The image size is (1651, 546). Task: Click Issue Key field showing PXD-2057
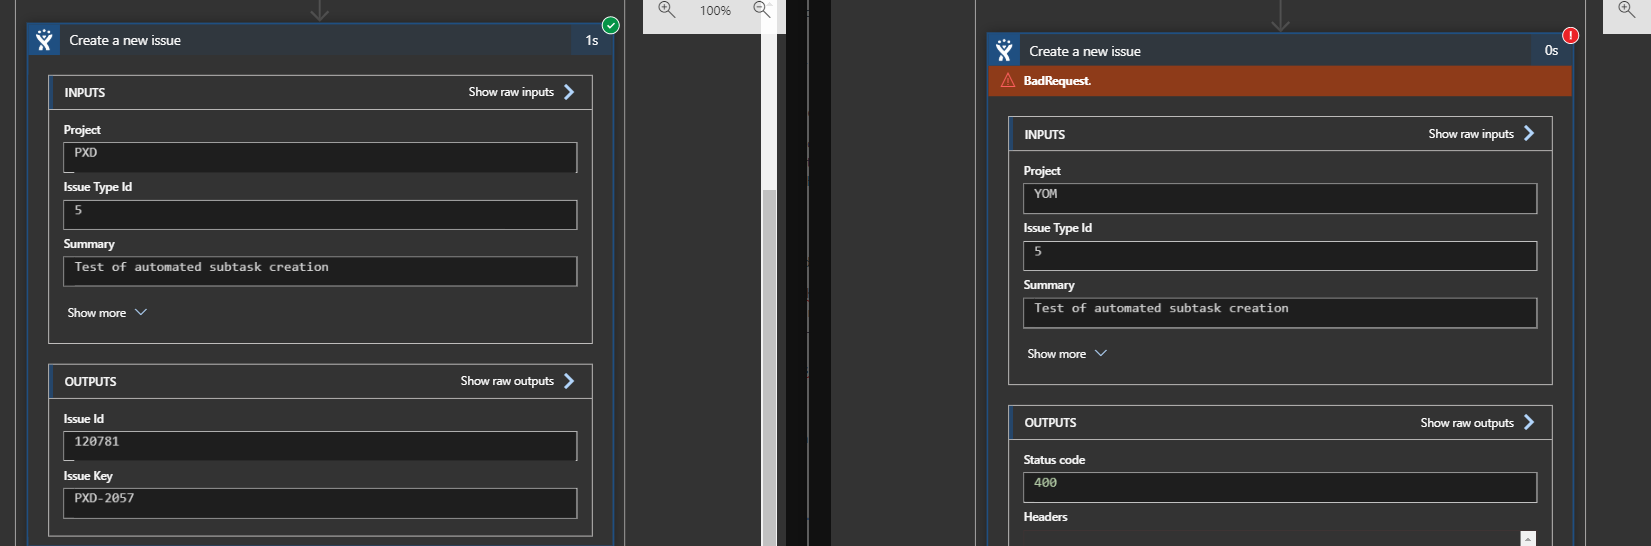pyautogui.click(x=320, y=503)
